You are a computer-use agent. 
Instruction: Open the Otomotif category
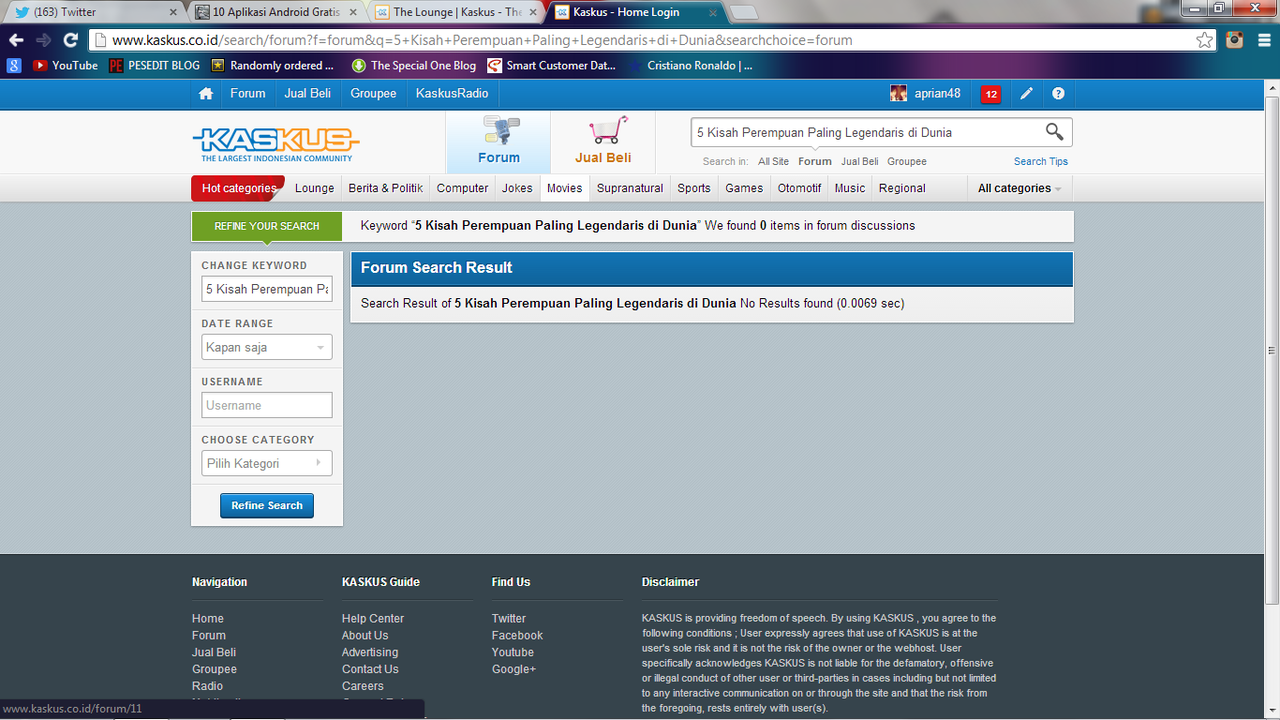(x=800, y=188)
